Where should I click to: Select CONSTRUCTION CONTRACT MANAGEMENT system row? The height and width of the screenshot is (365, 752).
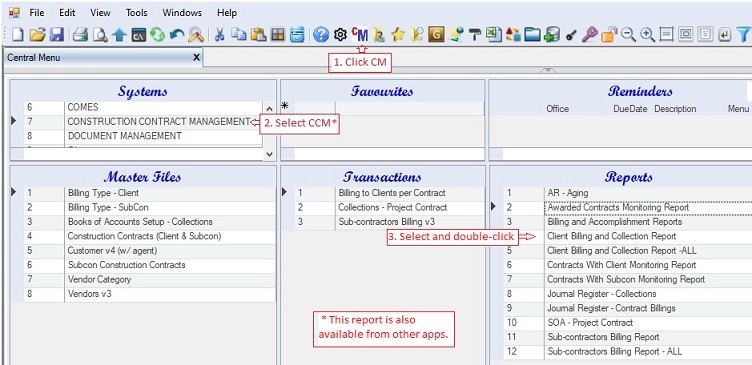136,122
